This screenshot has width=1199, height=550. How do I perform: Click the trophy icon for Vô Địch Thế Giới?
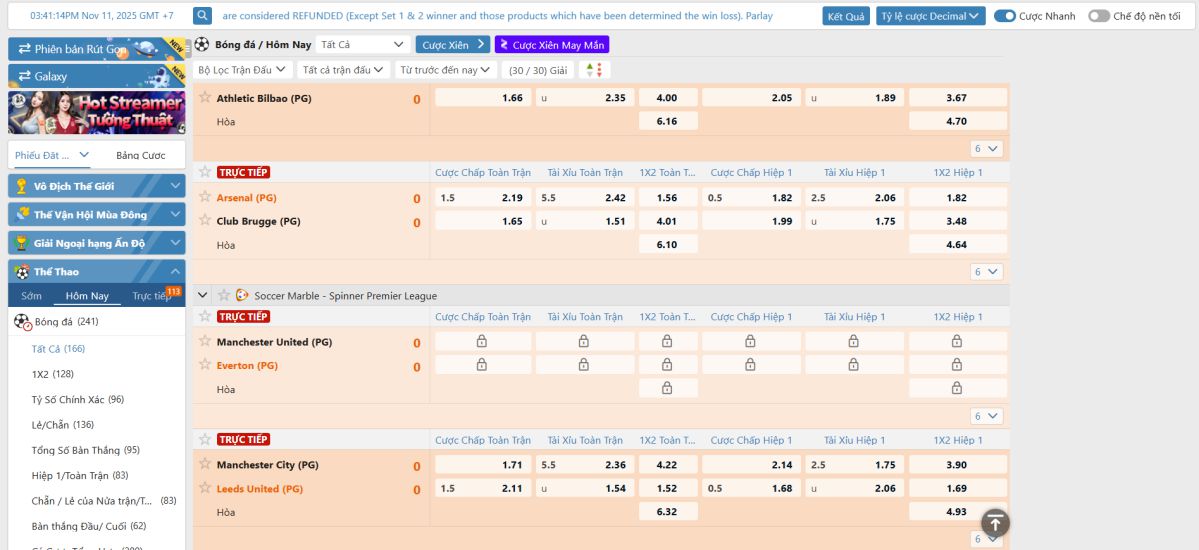pyautogui.click(x=21, y=186)
